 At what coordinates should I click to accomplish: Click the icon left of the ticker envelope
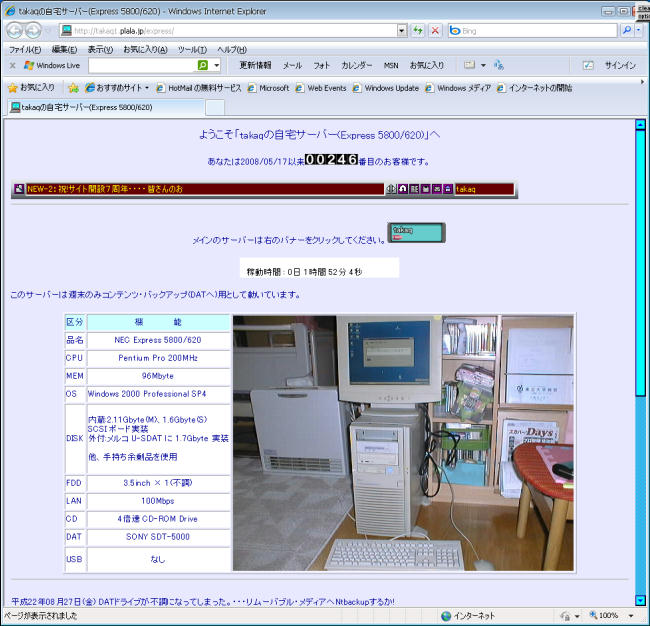pyautogui.click(x=425, y=189)
